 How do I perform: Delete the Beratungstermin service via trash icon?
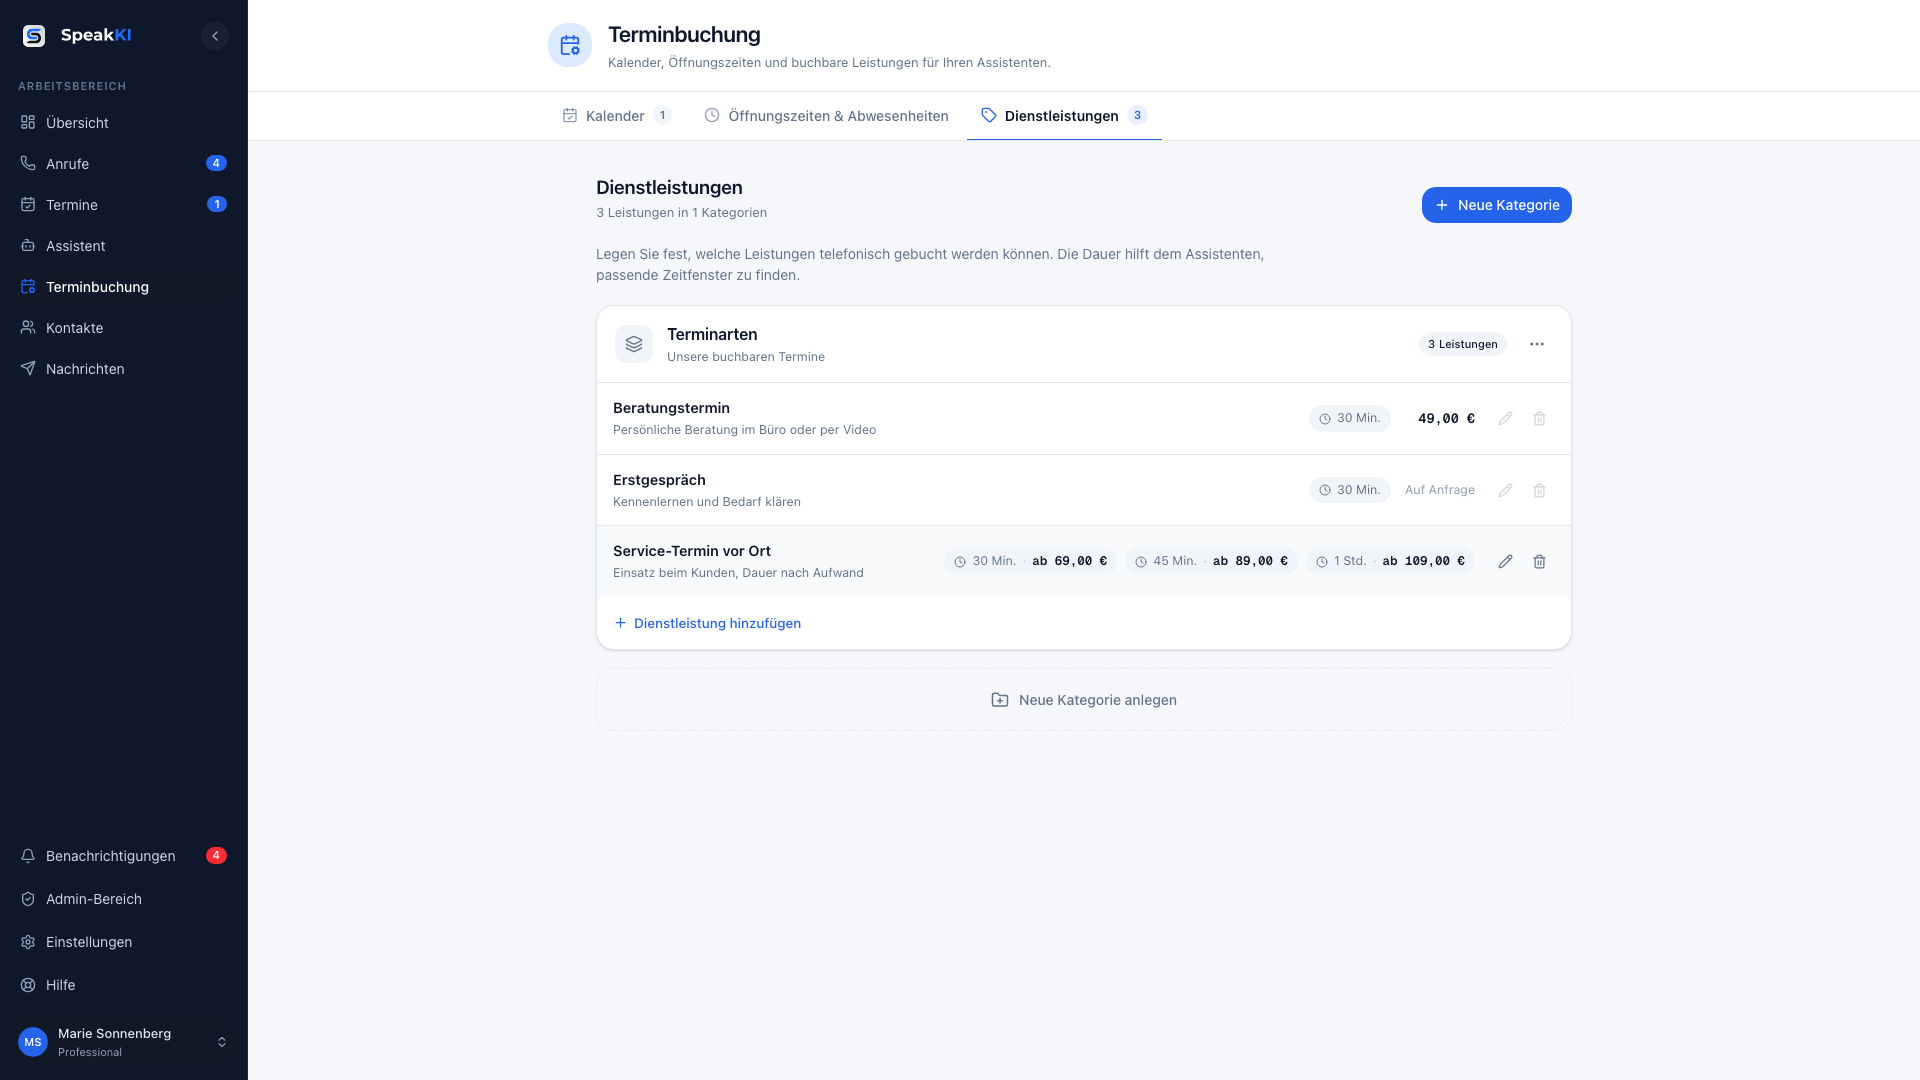click(x=1539, y=419)
